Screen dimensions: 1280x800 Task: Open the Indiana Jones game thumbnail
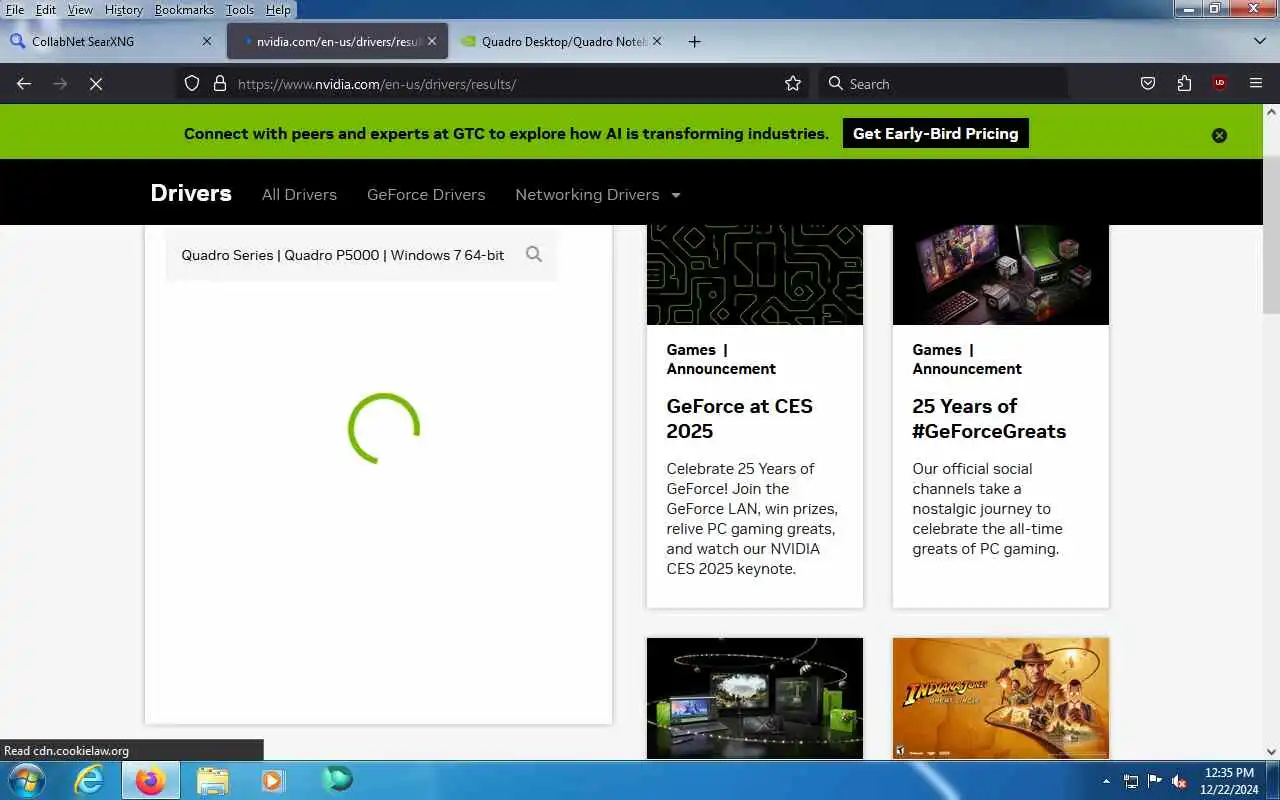pos(1000,698)
